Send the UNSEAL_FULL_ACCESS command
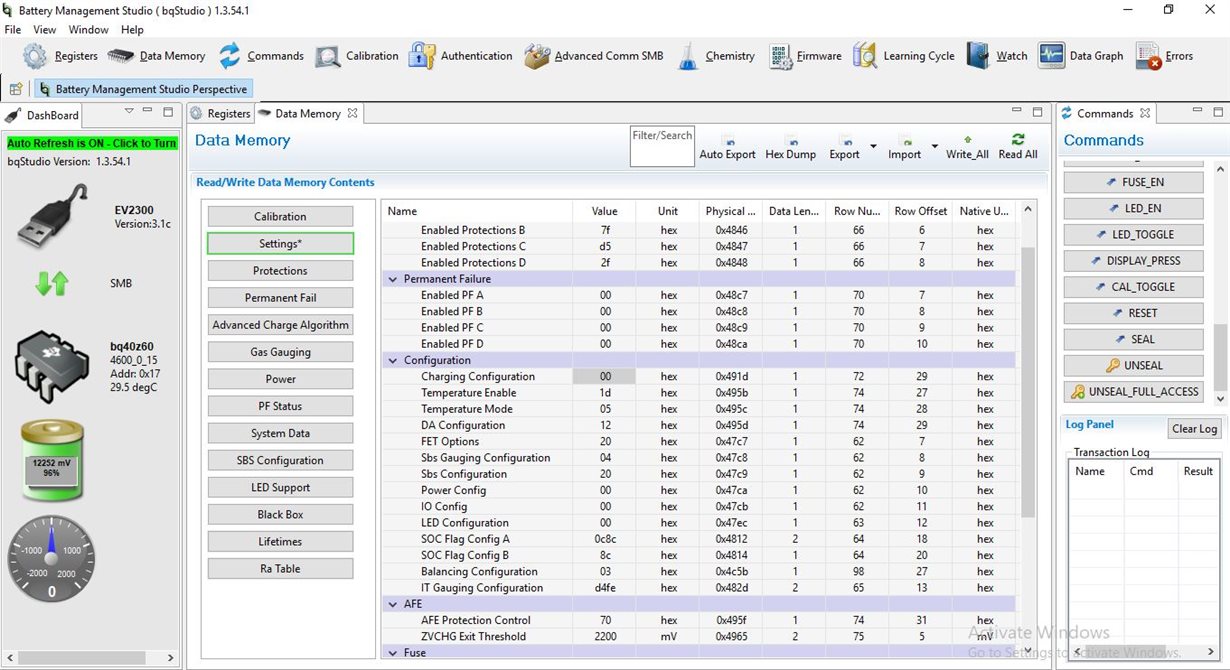The image size is (1230, 670). pyautogui.click(x=1135, y=391)
